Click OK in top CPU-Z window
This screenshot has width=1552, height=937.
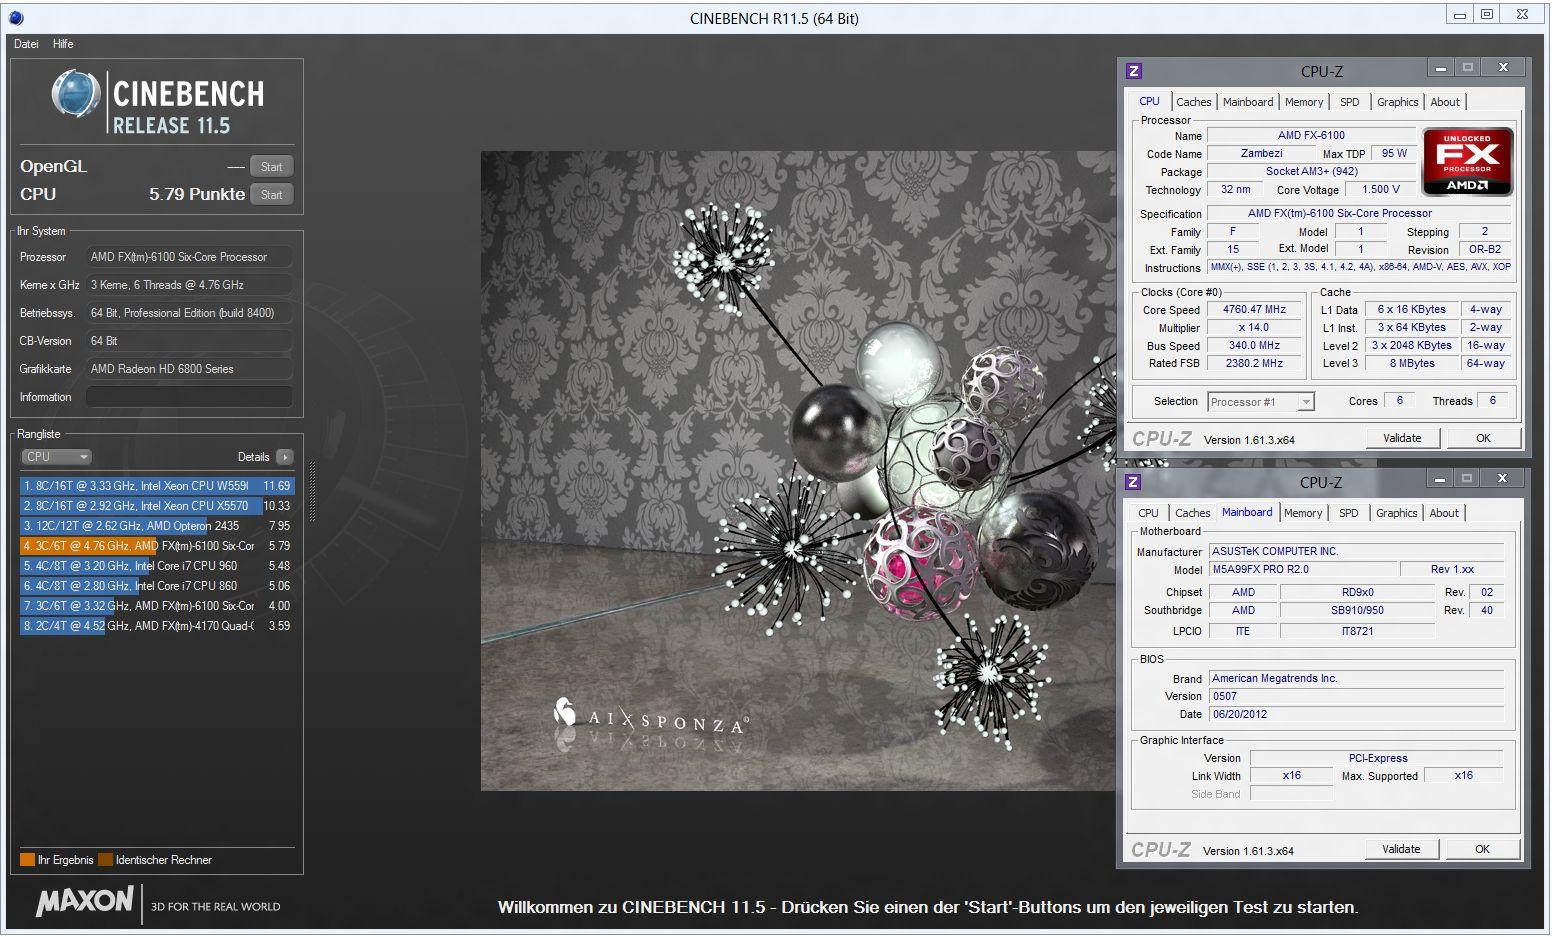(1483, 438)
